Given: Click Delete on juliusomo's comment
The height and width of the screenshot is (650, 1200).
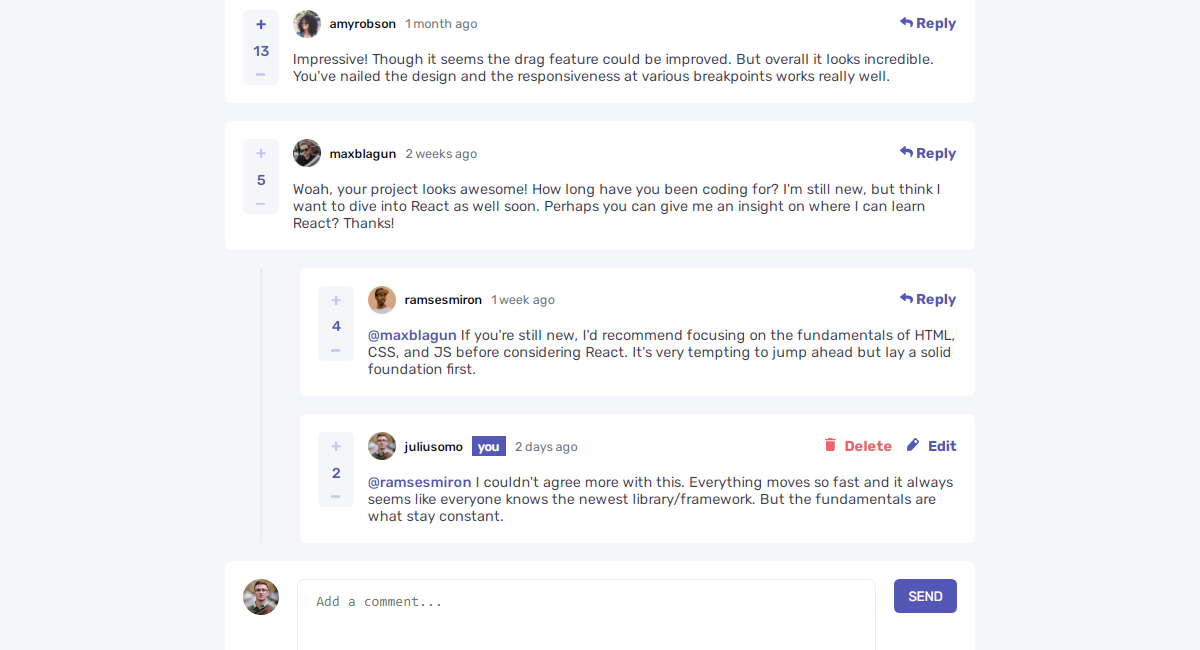Looking at the screenshot, I should pos(867,445).
